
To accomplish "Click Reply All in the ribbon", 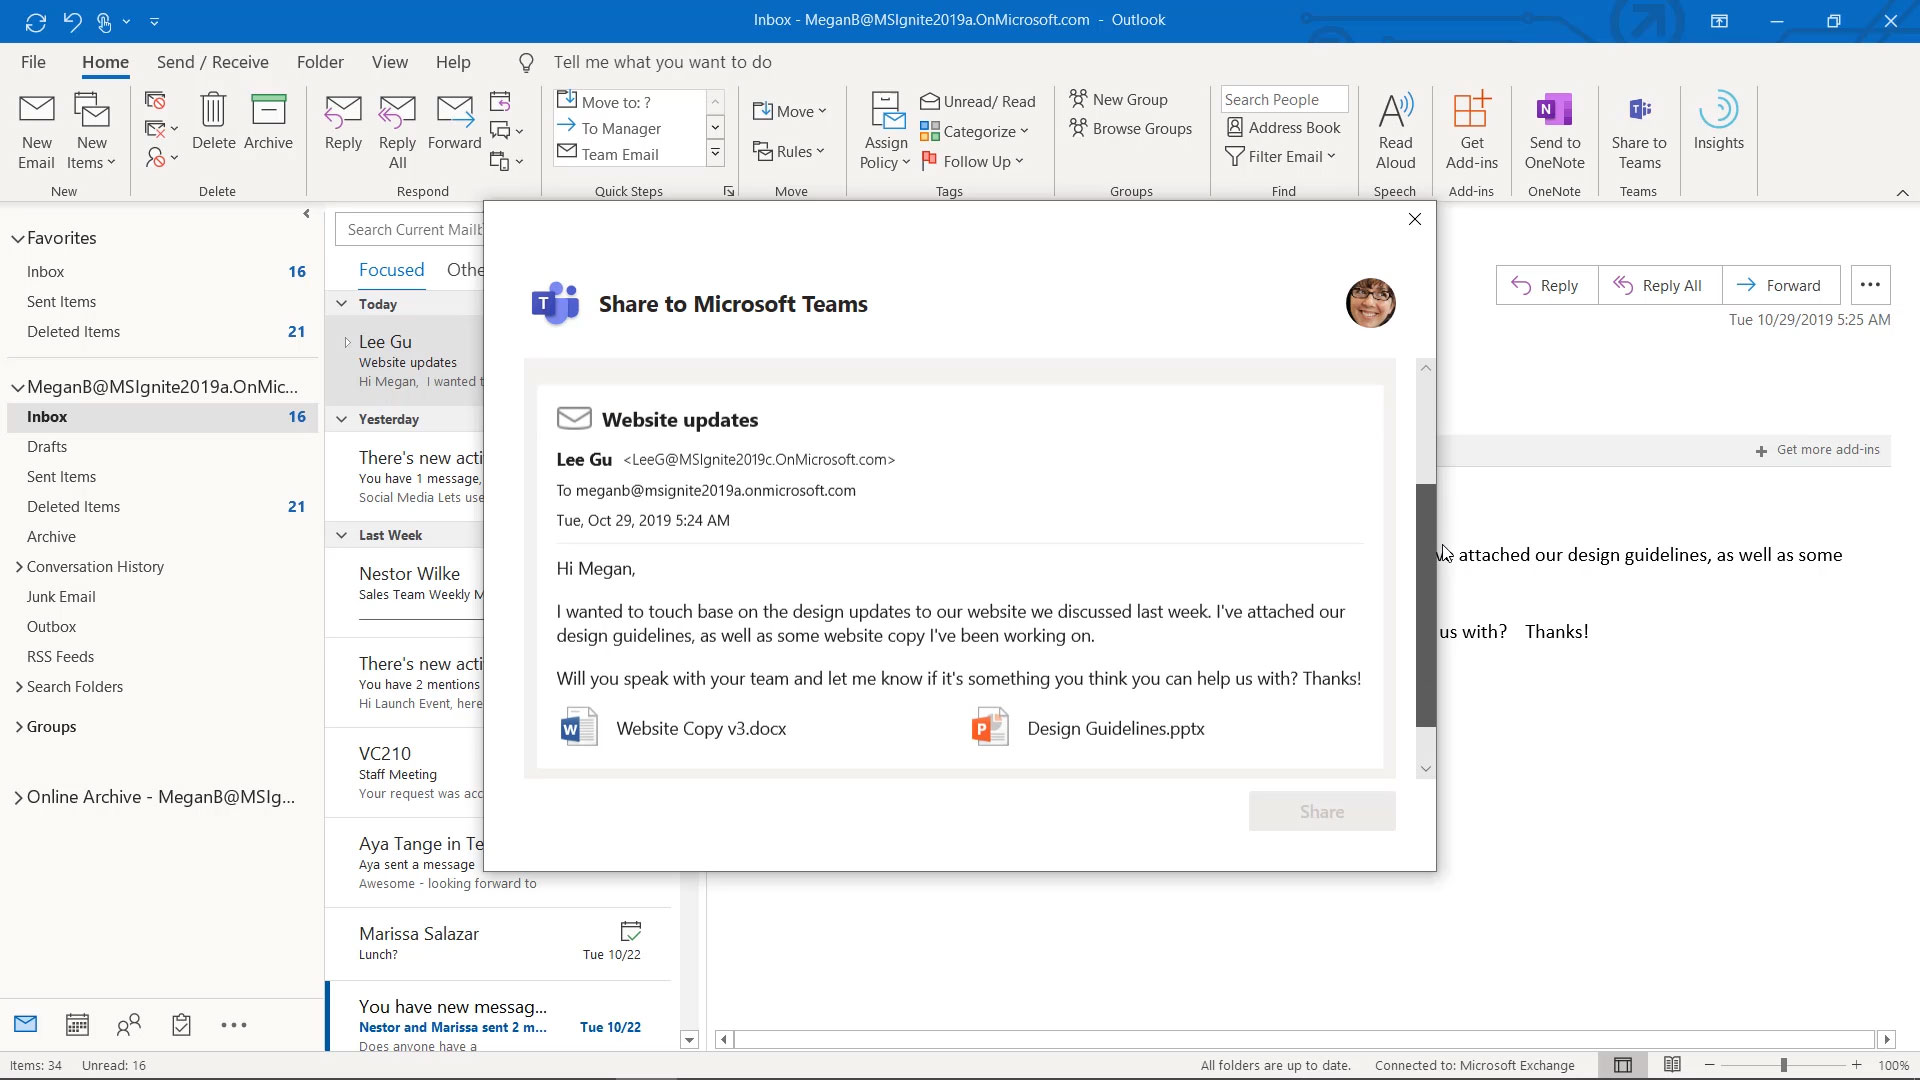I will 397,131.
